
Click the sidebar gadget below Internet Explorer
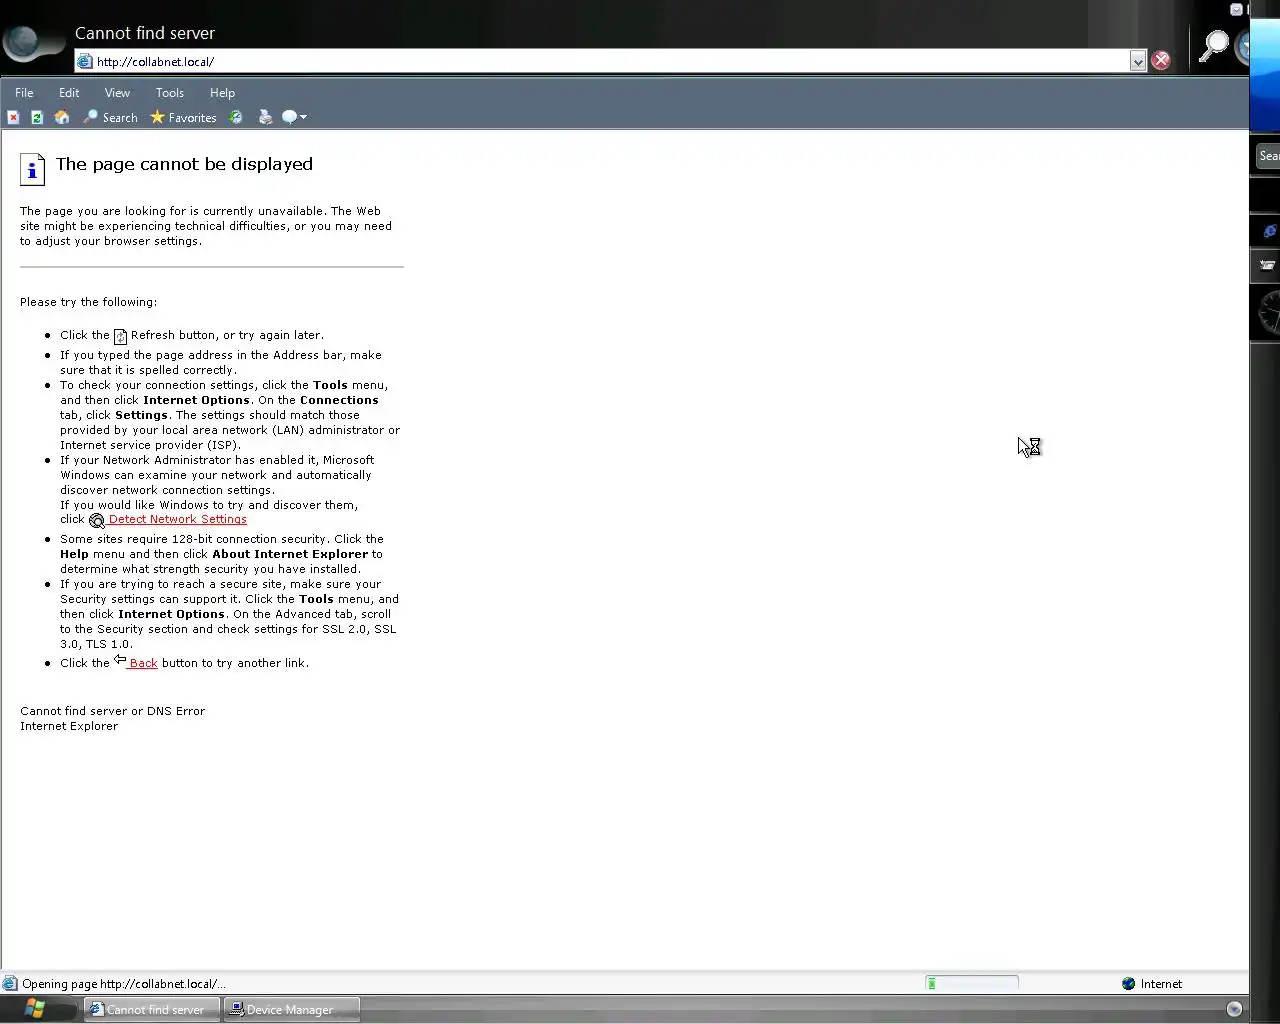point(1268,265)
